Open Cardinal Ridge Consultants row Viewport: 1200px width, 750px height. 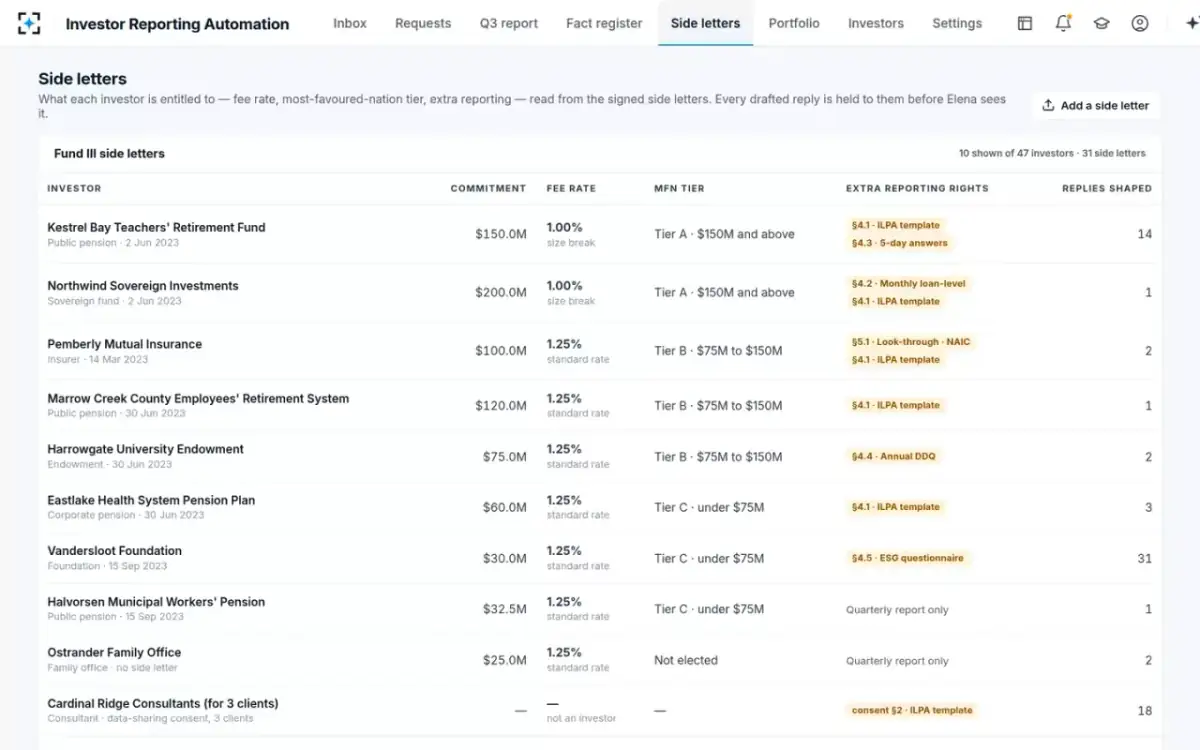click(600, 711)
